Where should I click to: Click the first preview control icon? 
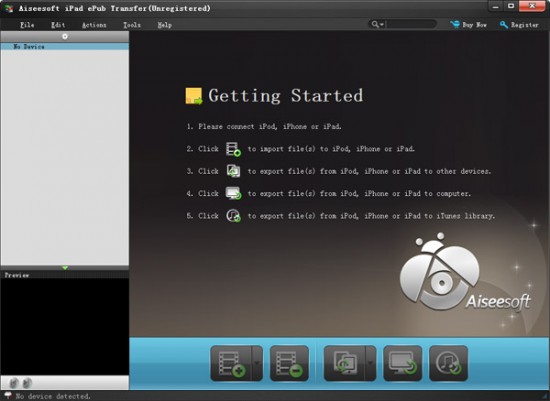(x=14, y=383)
